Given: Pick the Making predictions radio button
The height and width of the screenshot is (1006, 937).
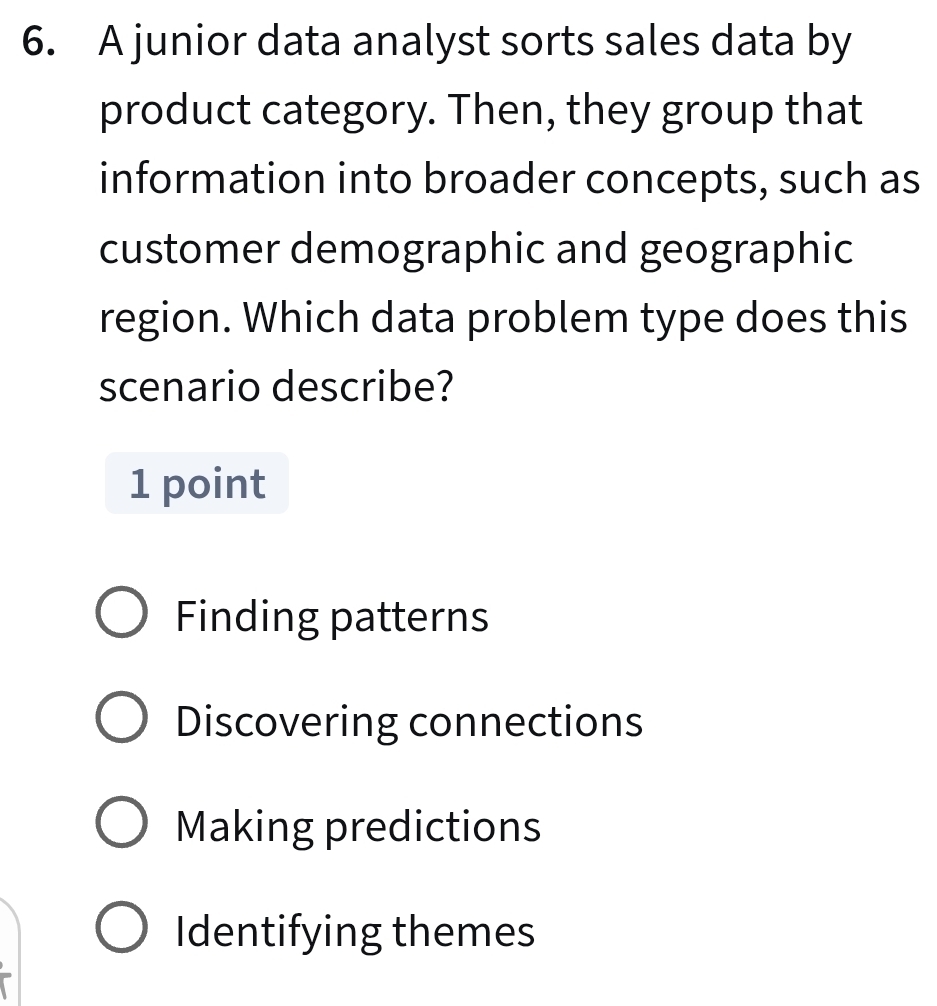Looking at the screenshot, I should pyautogui.click(x=121, y=828).
